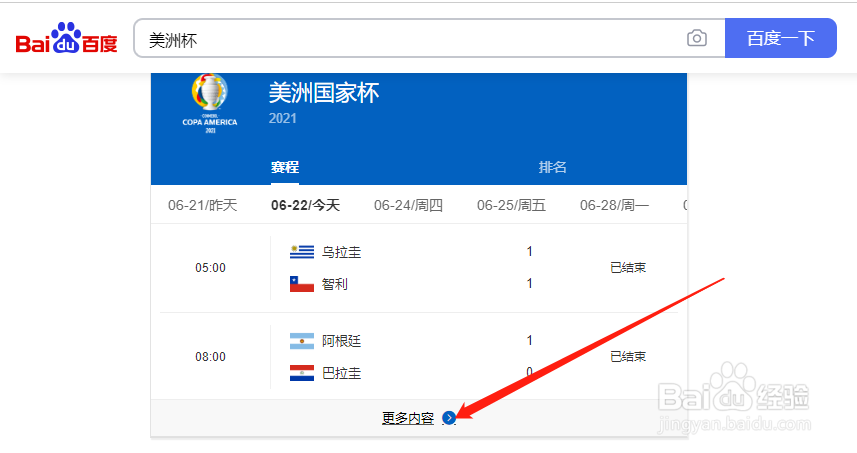857x453 pixels.
Task: Click the 百度一下 search button
Action: click(780, 38)
